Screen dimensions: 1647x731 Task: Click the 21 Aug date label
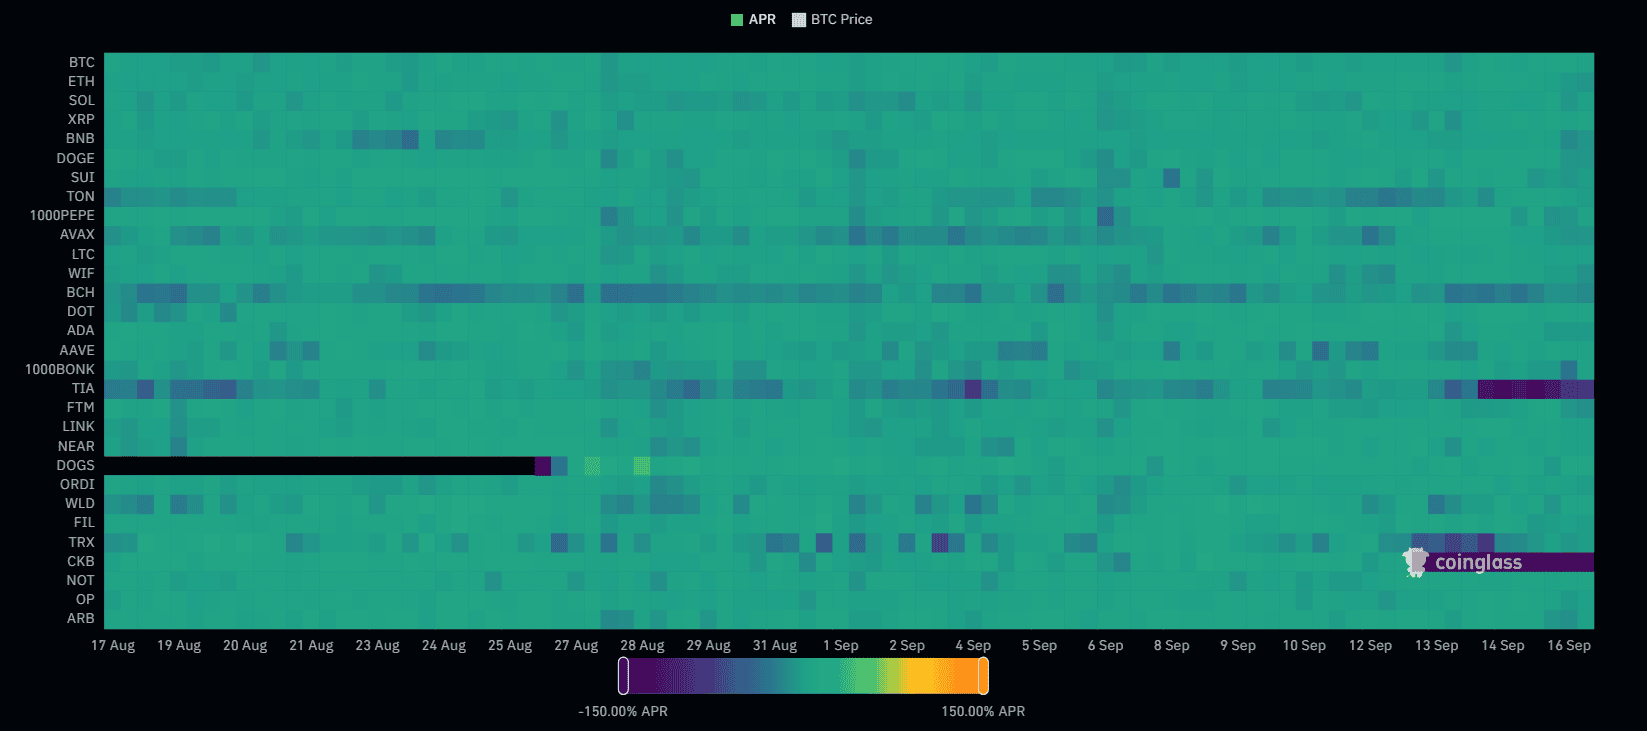[311, 645]
